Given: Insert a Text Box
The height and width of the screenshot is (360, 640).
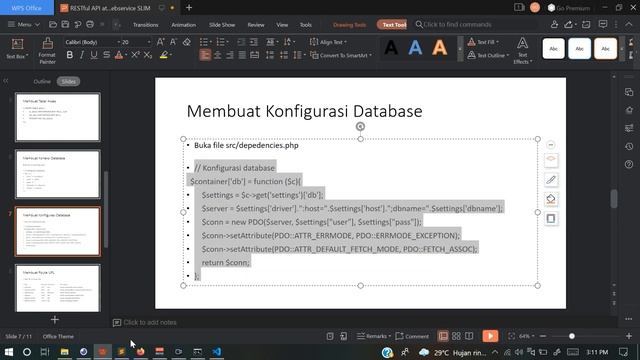Looking at the screenshot, I should point(17,49).
